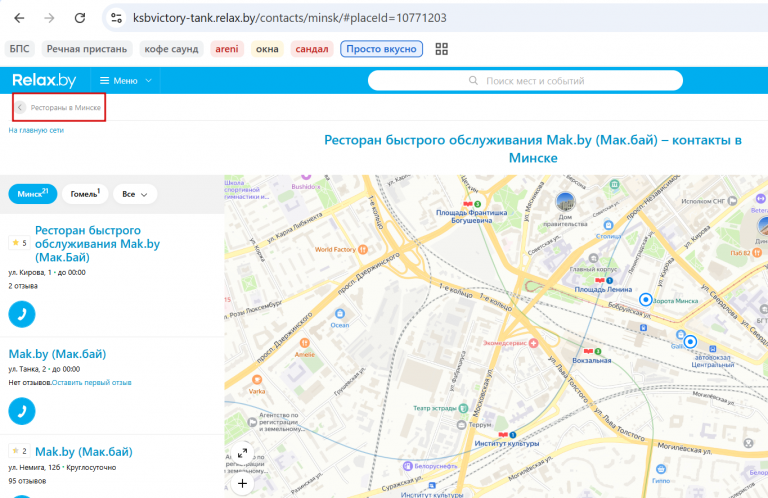Click the ул. Немига, 126 address text
768x498 pixels.
point(34,468)
